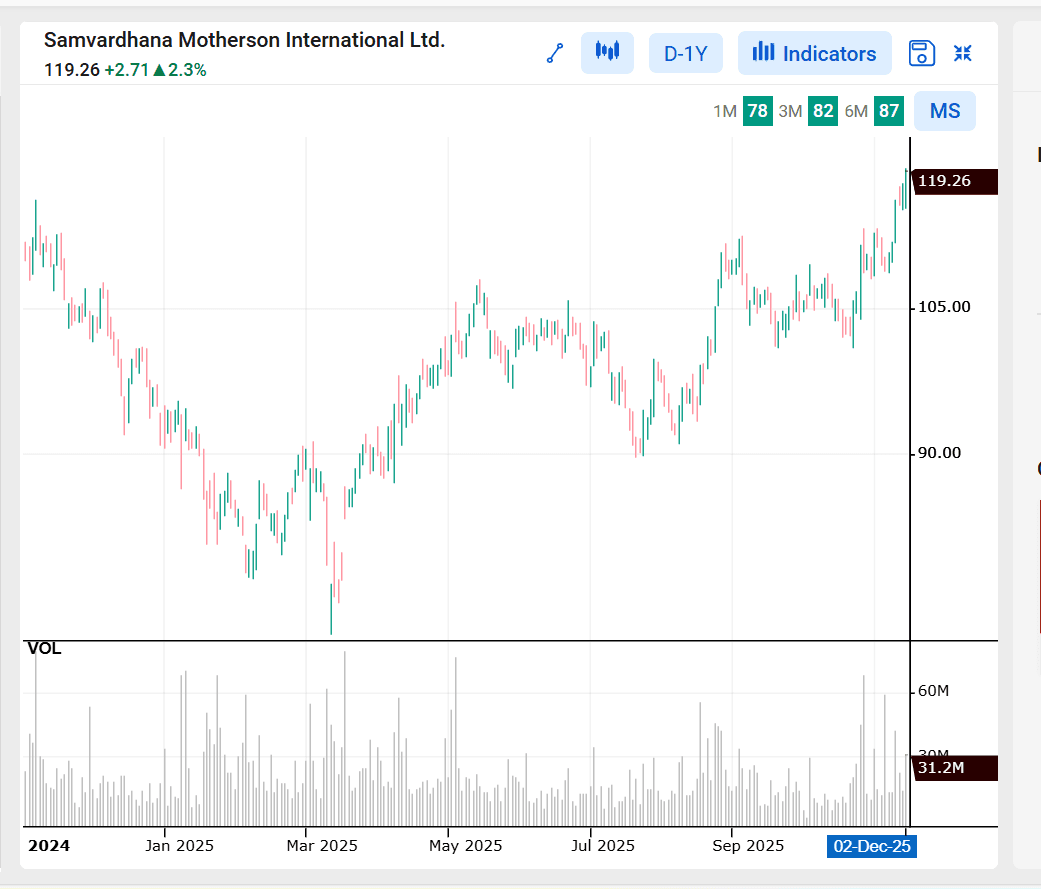Open the D-1Y timeframe selector
This screenshot has width=1041, height=889.
coord(686,53)
